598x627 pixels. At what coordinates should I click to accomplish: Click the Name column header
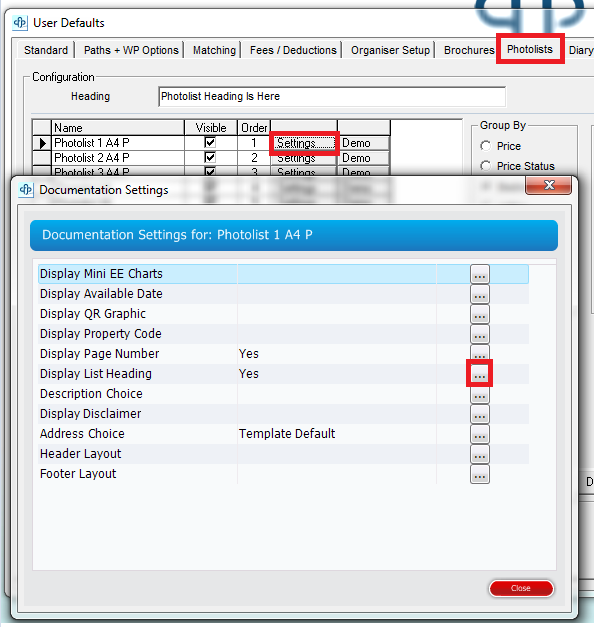click(118, 128)
